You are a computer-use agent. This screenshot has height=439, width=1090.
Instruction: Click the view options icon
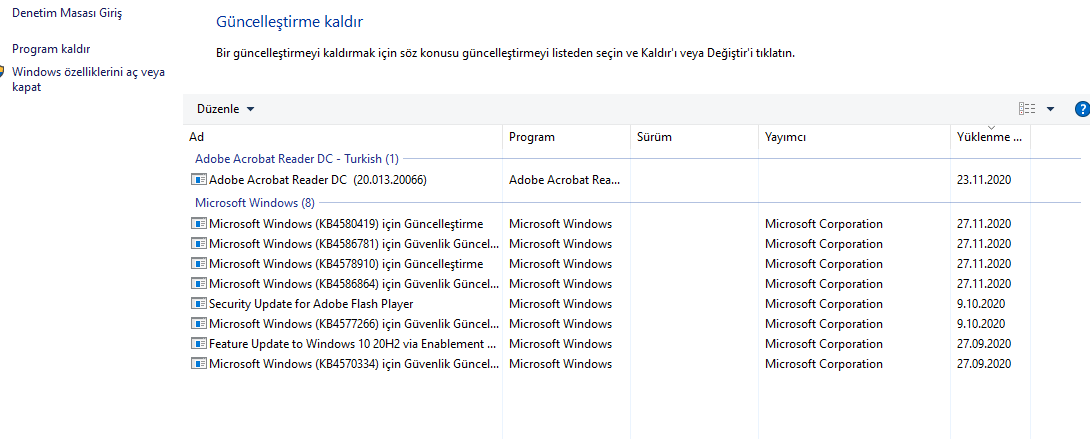tap(1027, 109)
